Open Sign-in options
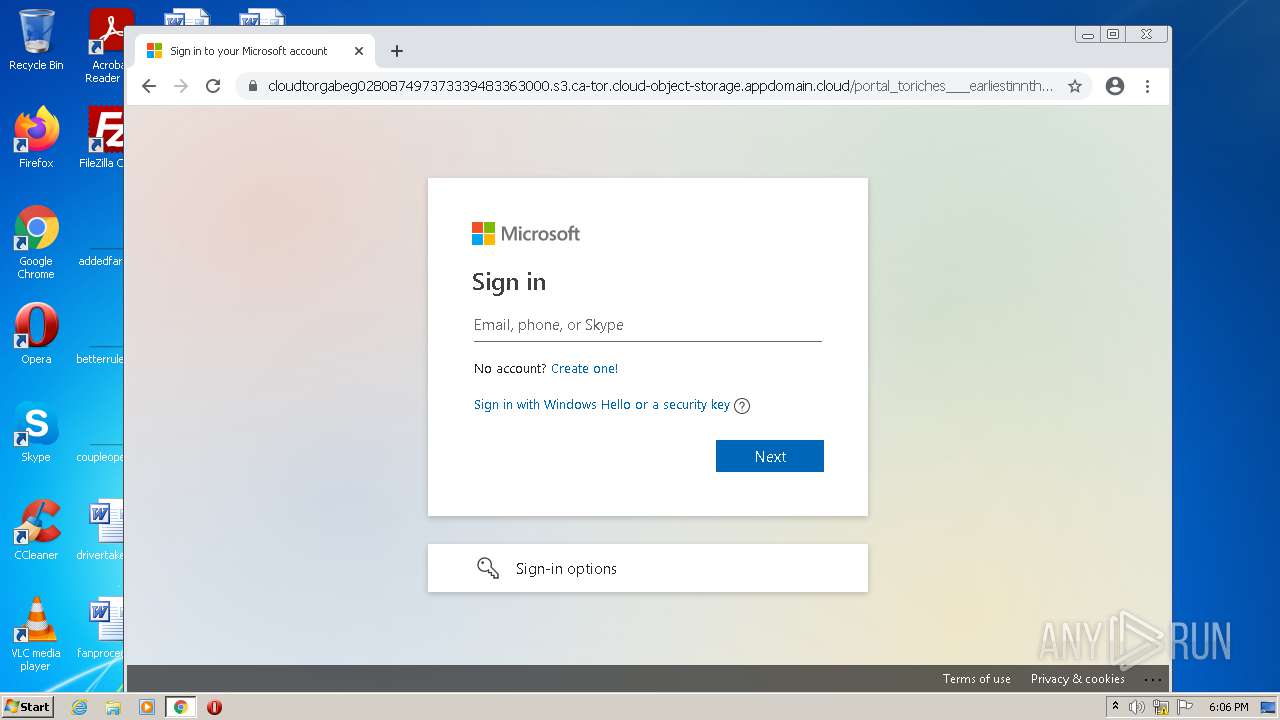Screen dimensions: 1280x720 (x=648, y=568)
